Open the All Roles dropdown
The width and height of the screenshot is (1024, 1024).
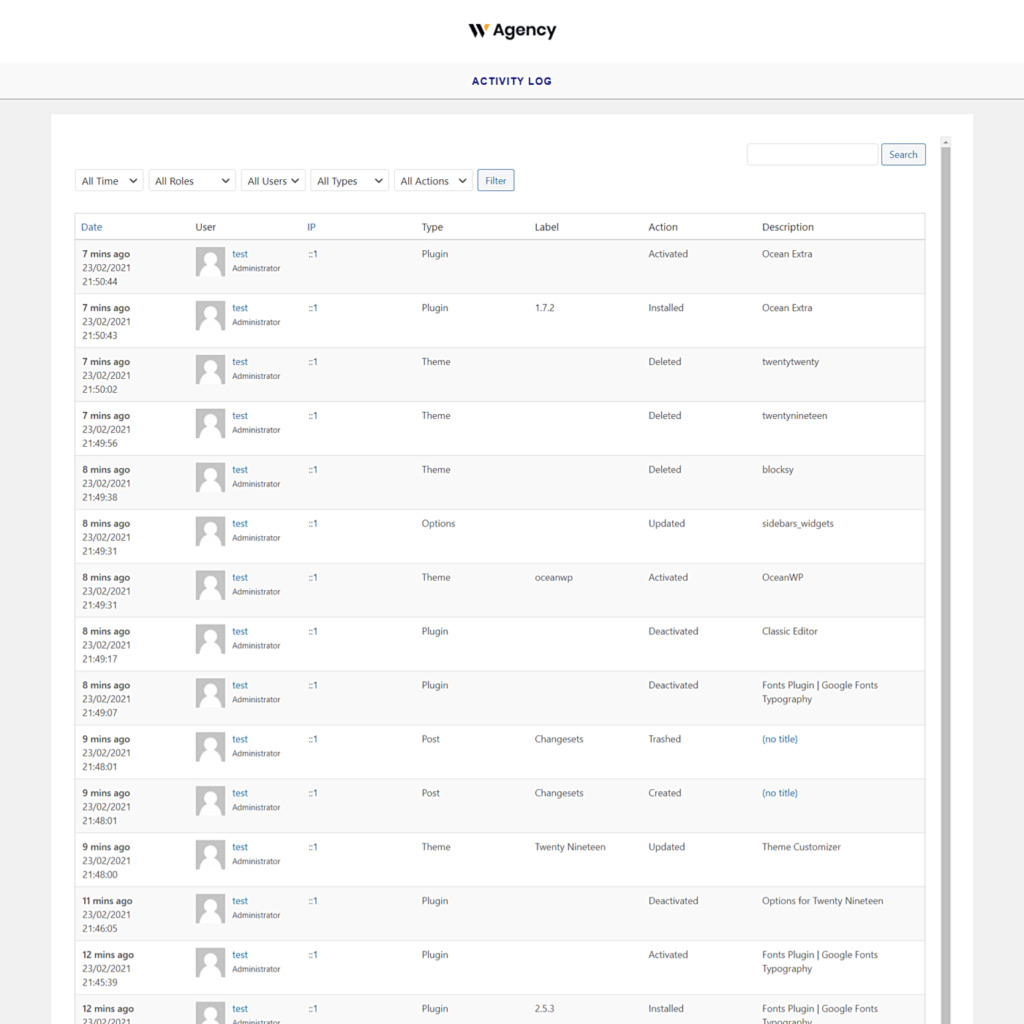(x=191, y=180)
